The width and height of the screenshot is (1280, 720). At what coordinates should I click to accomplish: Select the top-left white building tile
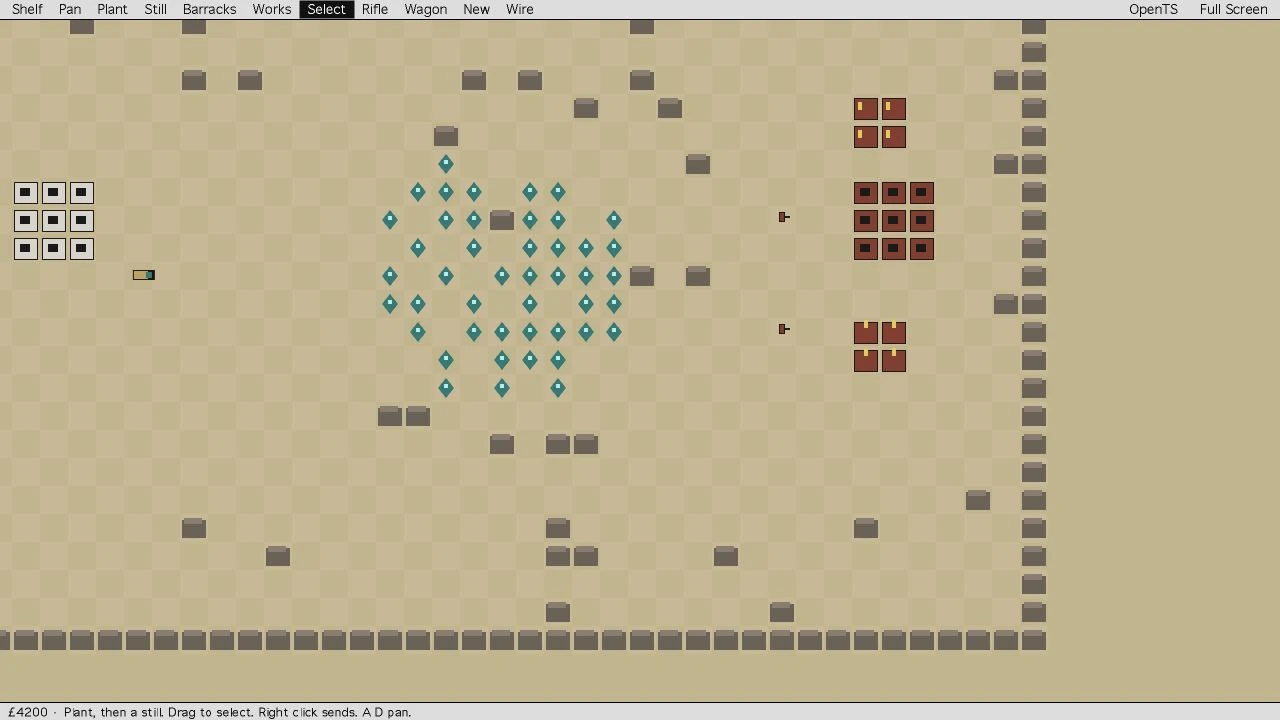tap(26, 192)
